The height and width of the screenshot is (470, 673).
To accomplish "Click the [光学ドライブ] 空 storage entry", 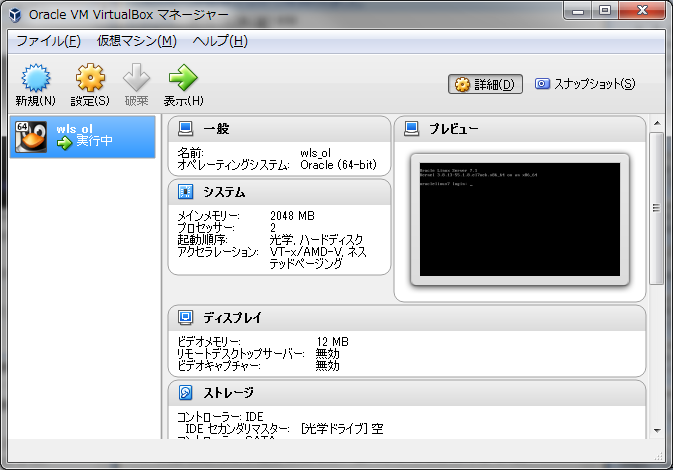I will point(342,428).
